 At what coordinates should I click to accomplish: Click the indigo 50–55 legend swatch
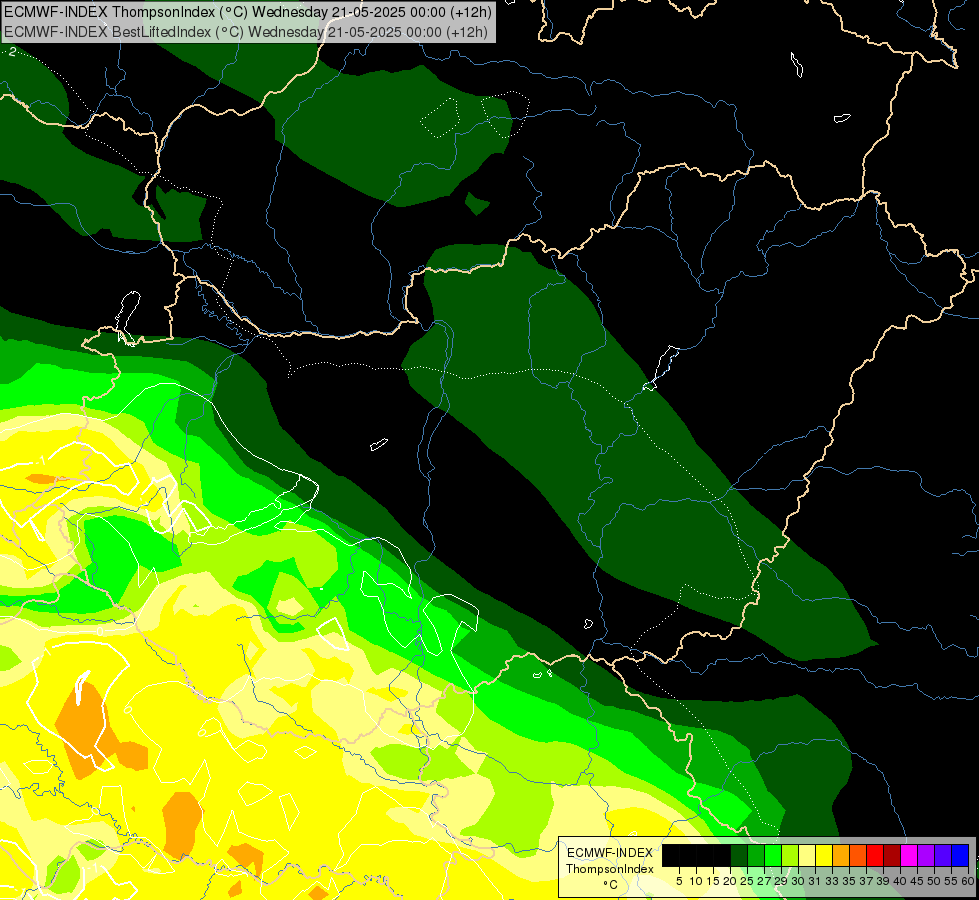pos(943,855)
